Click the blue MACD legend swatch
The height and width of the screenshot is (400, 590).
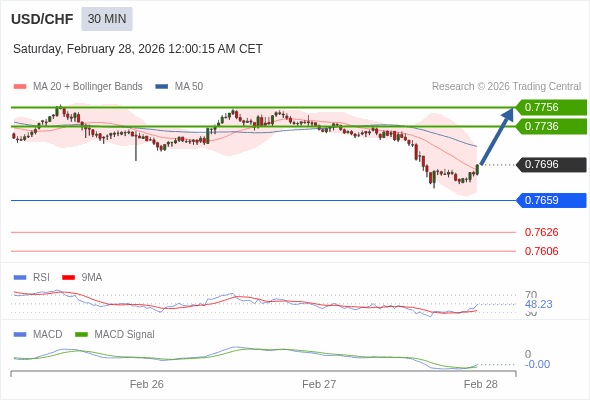click(x=20, y=335)
